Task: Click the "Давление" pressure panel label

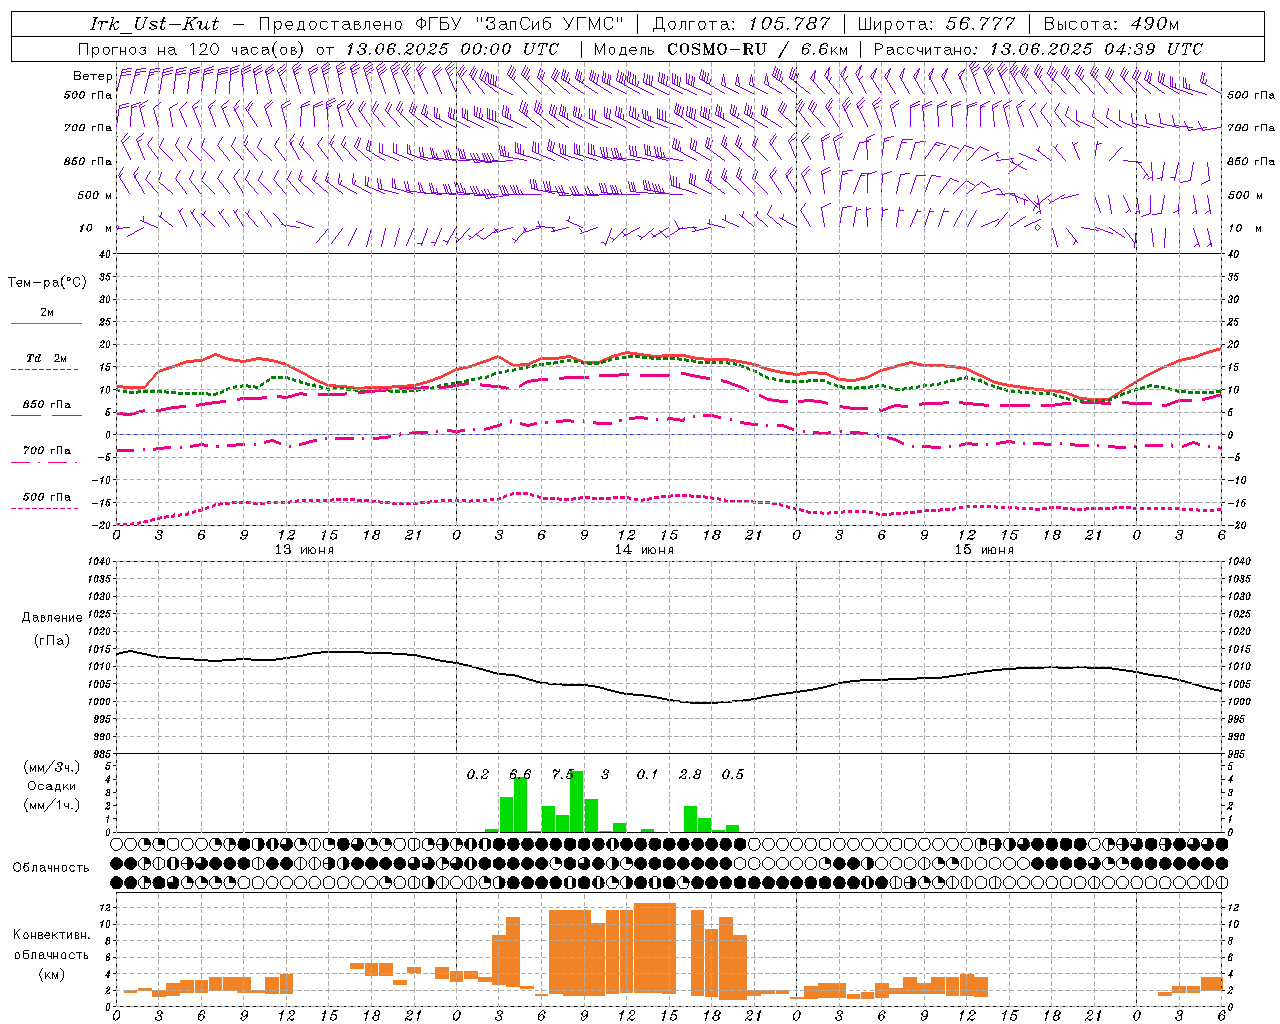Action: [52, 617]
